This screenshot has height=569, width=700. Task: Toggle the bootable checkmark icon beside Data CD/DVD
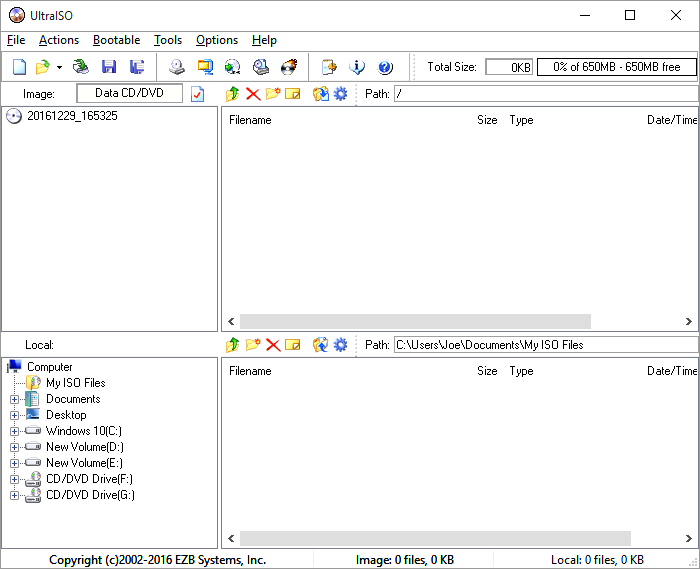(x=197, y=94)
